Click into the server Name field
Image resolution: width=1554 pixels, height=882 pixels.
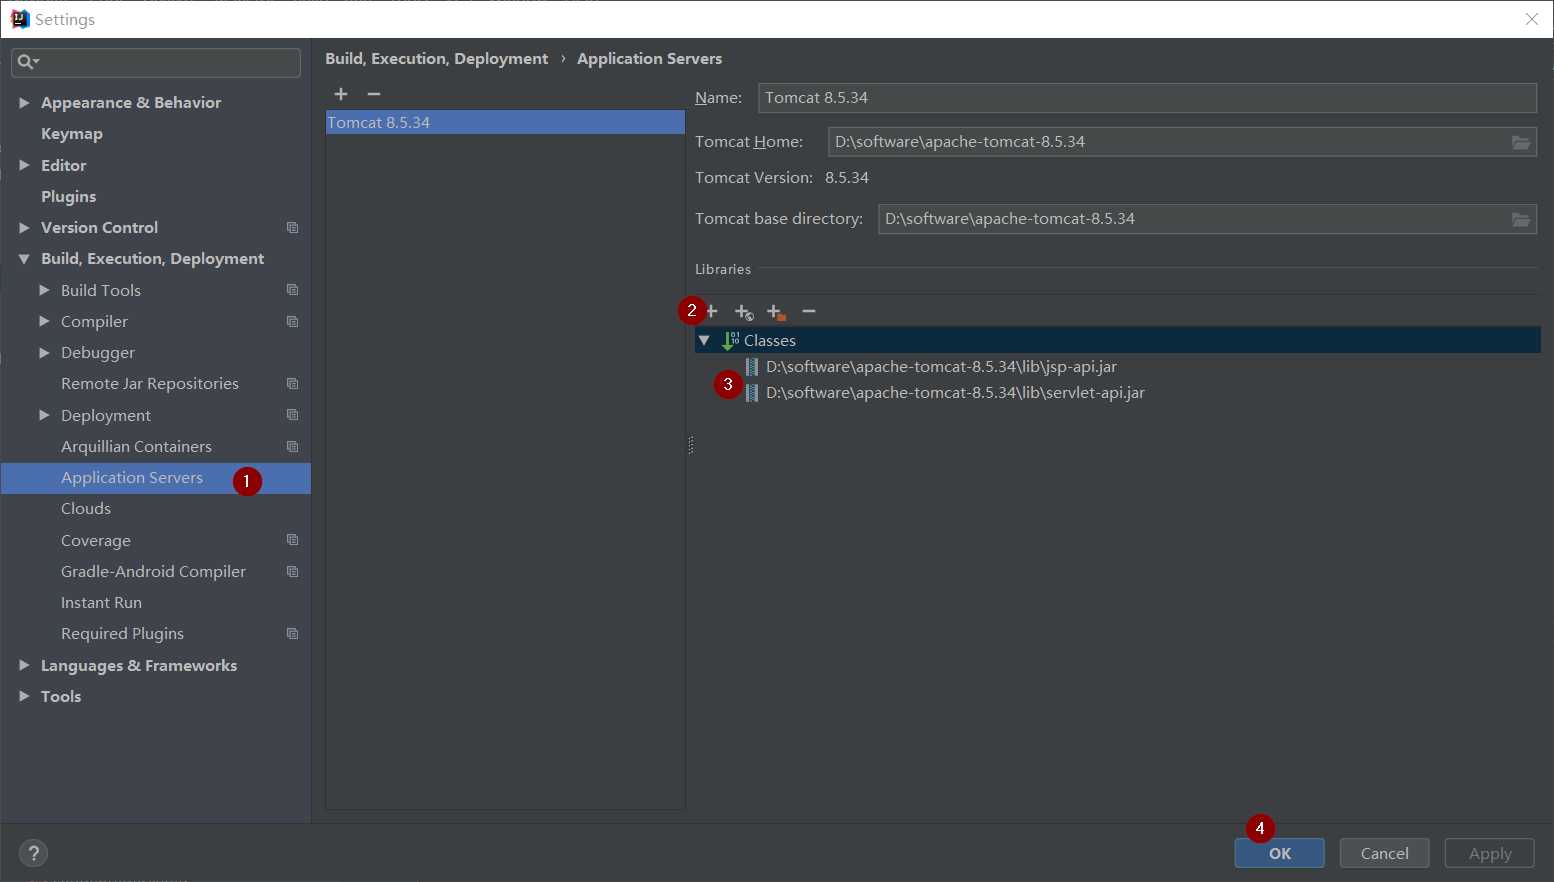click(x=1147, y=98)
